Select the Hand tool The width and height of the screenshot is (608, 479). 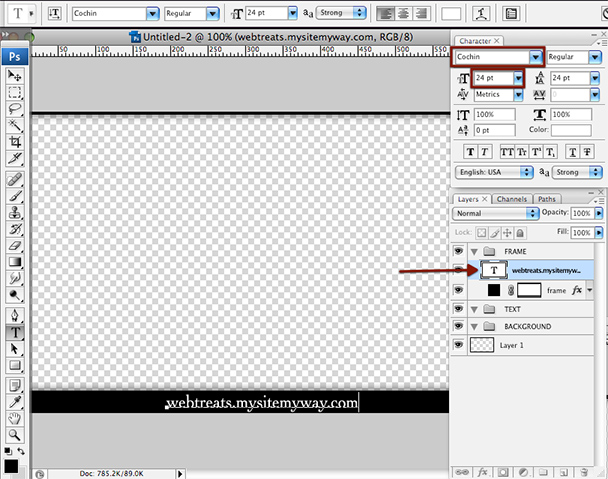(15, 418)
